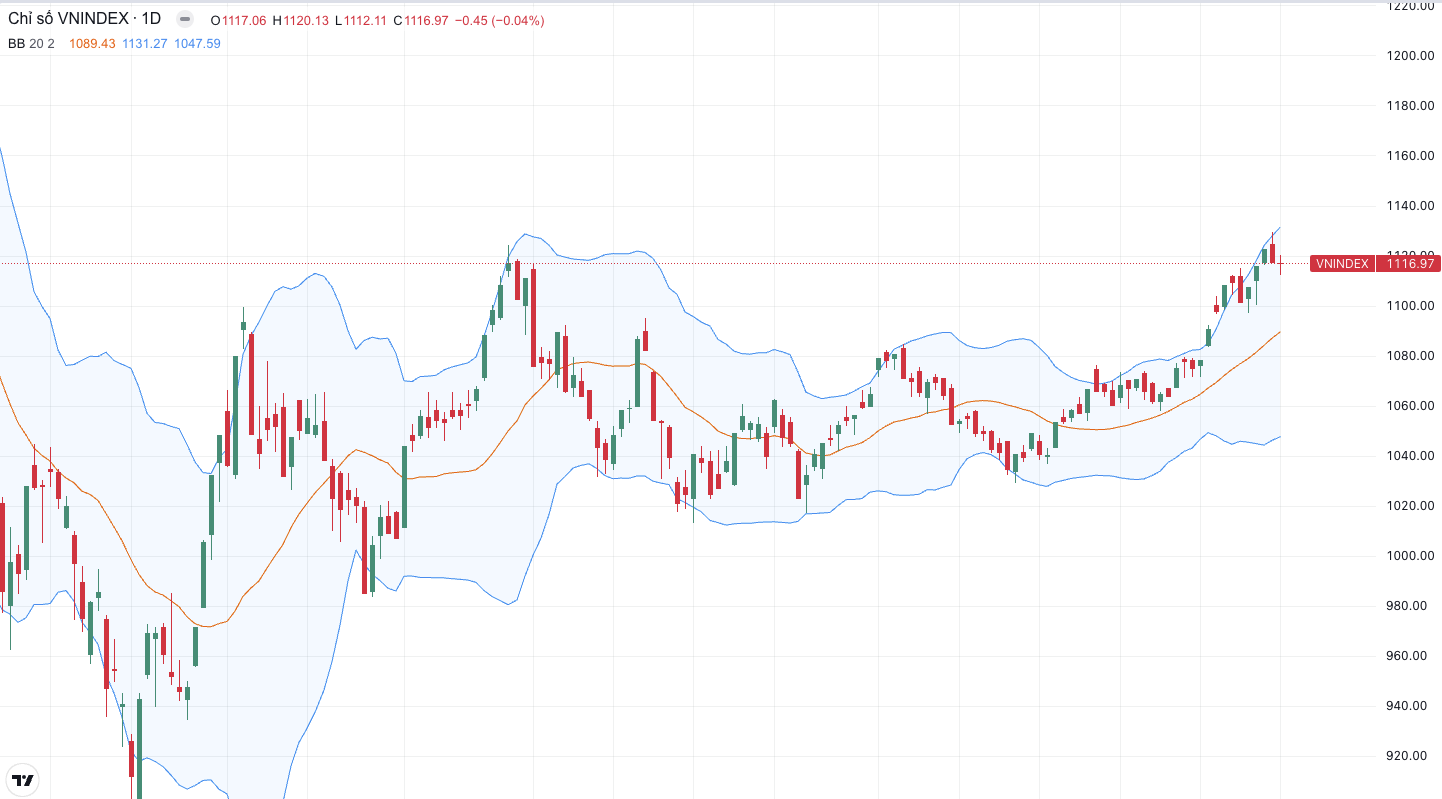Select the "Chỉ số VNINDEX · 1D" symbol title
The height and width of the screenshot is (799, 1442).
pos(85,19)
